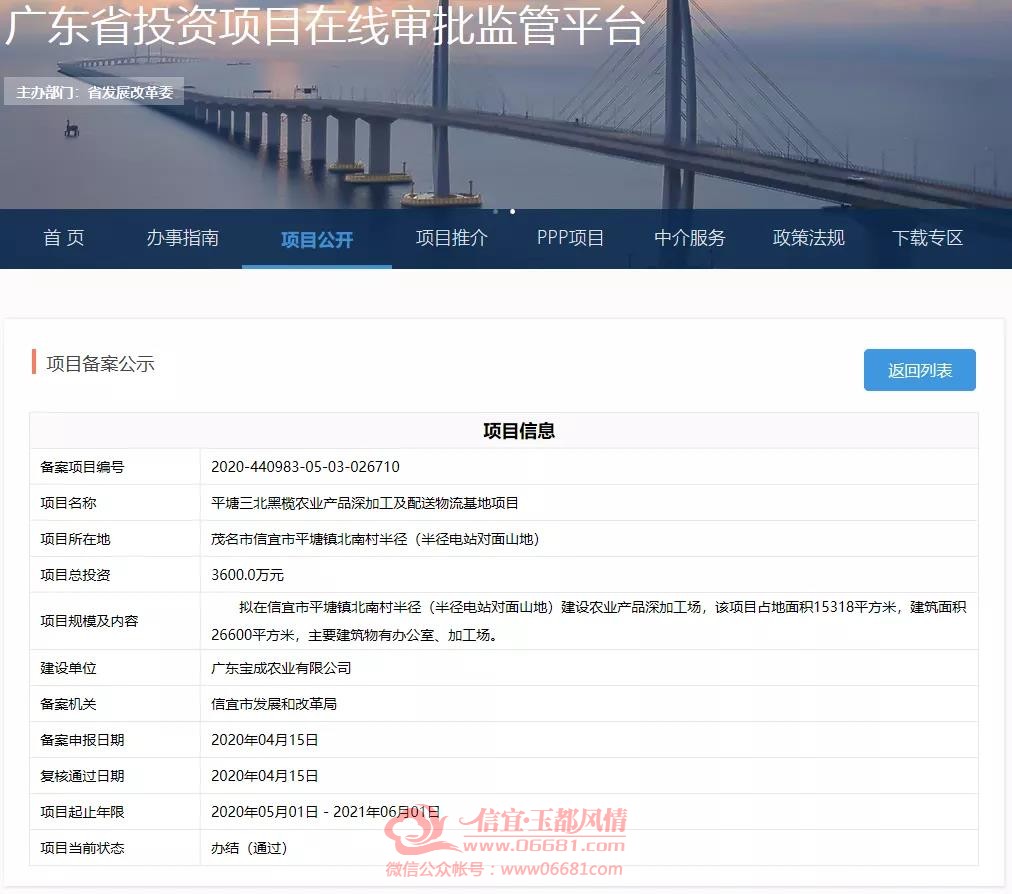Viewport: 1012px width, 894px height.
Task: Click the 项目当前状态 row label
Action: click(82, 848)
